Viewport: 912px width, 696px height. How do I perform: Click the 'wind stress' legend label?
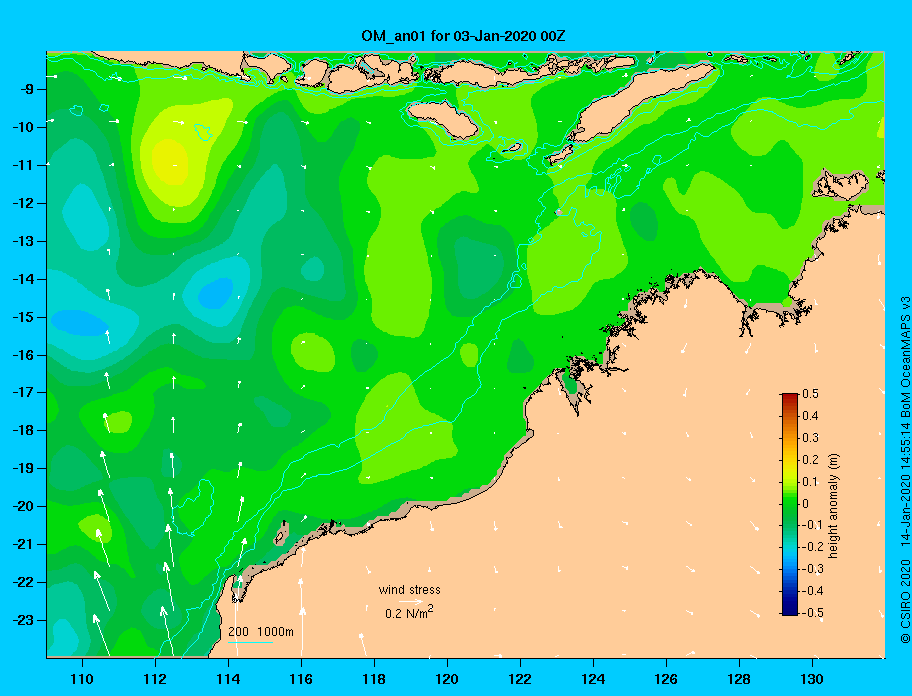[x=409, y=590]
